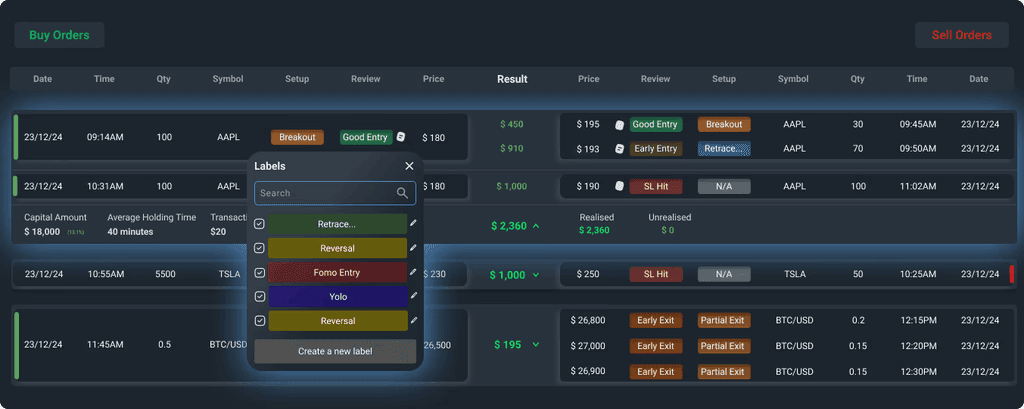The height and width of the screenshot is (409, 1024).
Task: Click Early Exit tag on $ 26,800 row
Action: point(656,320)
